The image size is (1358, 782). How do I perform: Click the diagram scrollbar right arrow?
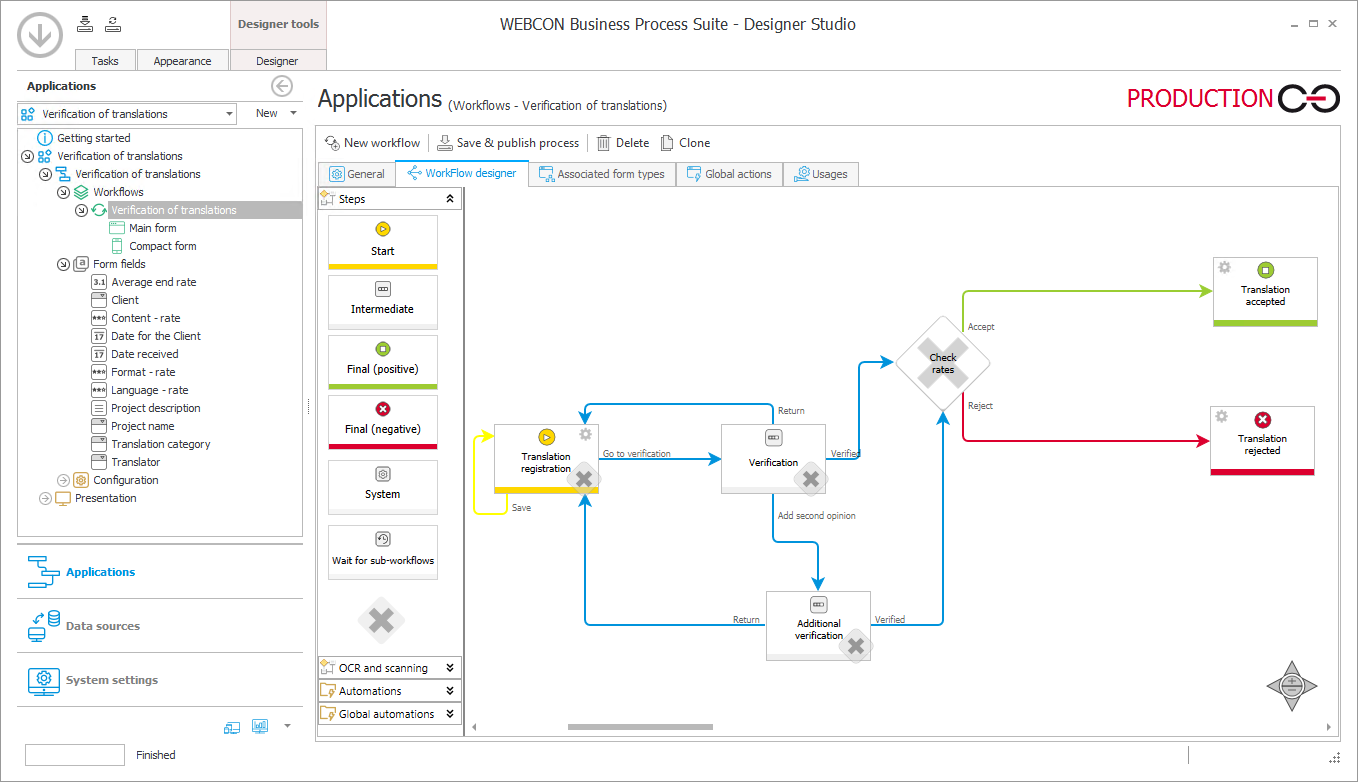click(1329, 727)
